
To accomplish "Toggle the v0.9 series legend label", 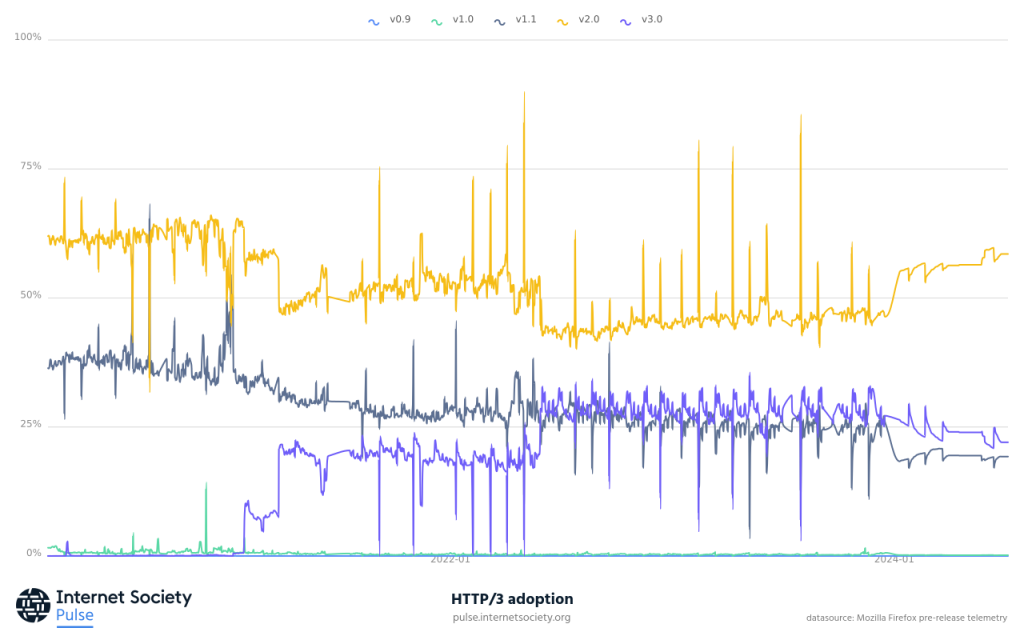I will tap(399, 19).
